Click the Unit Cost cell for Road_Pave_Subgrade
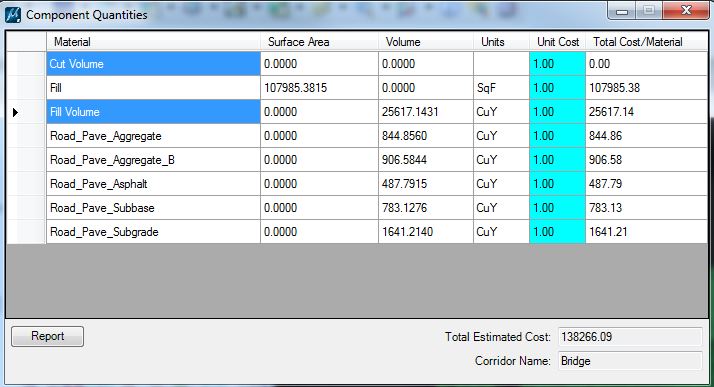This screenshot has width=714, height=387. click(557, 232)
